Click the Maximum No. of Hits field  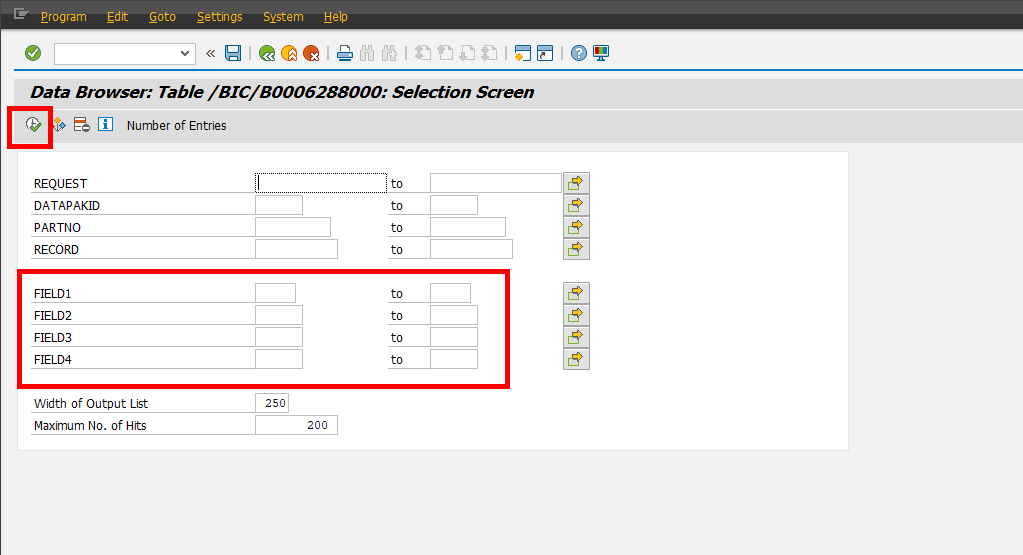(296, 425)
